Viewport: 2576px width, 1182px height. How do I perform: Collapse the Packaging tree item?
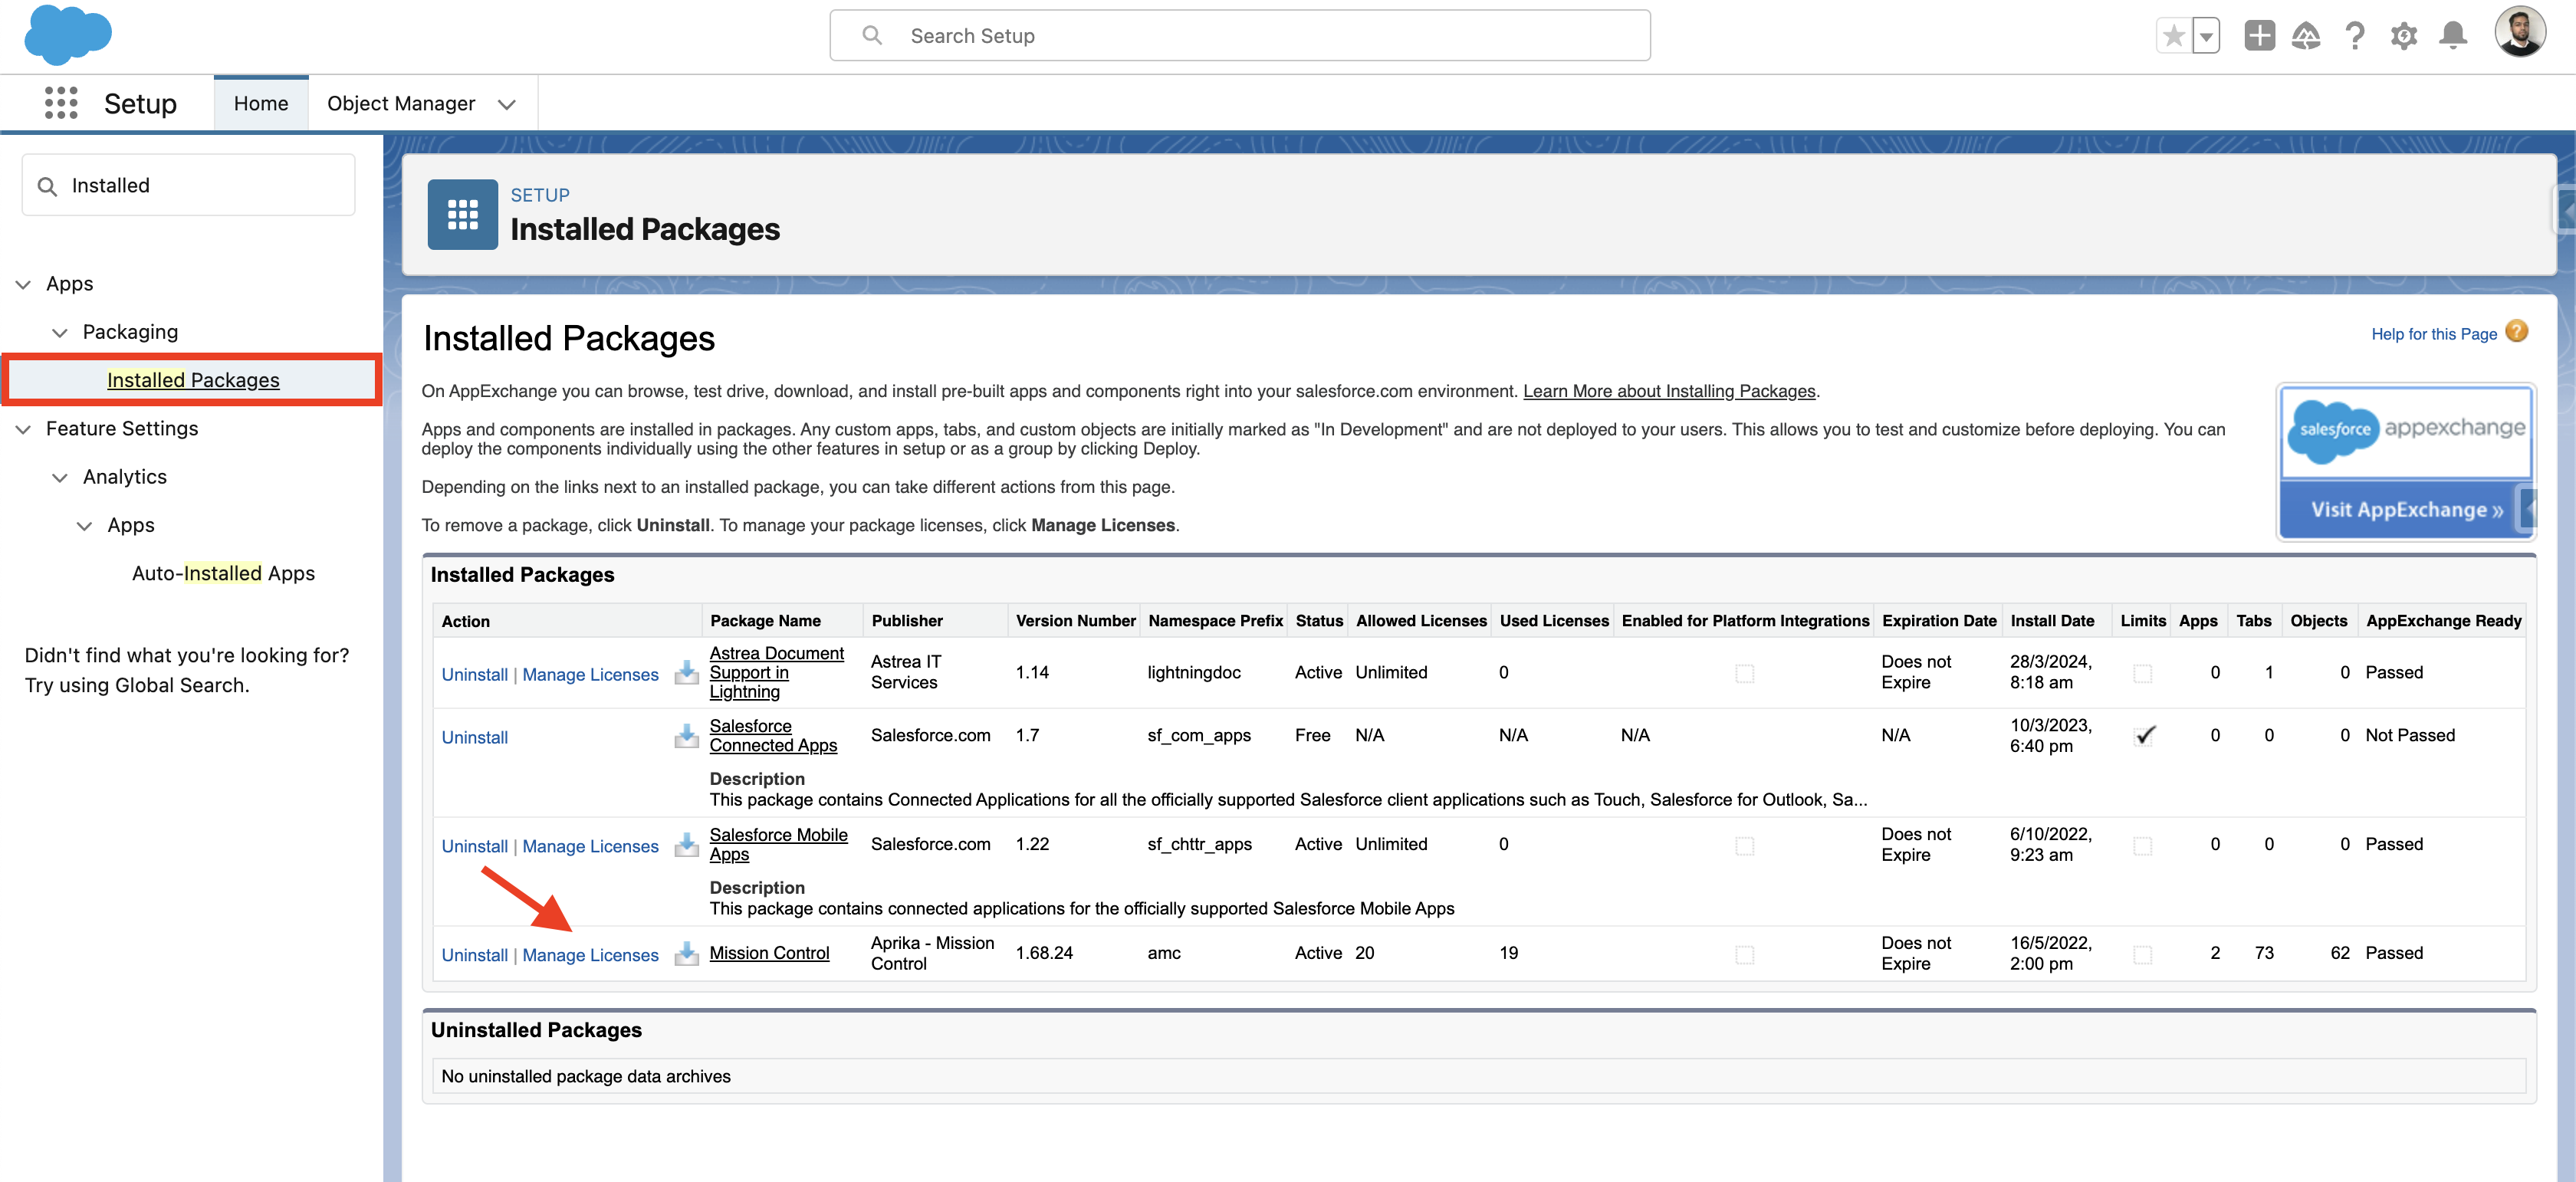tap(60, 332)
